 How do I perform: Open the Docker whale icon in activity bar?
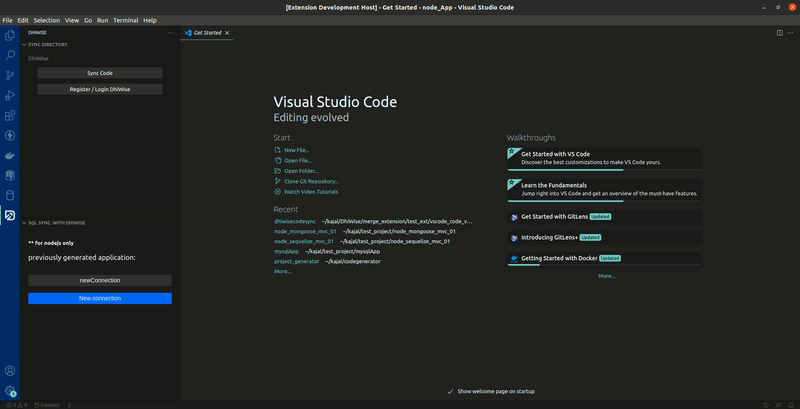pyautogui.click(x=10, y=156)
